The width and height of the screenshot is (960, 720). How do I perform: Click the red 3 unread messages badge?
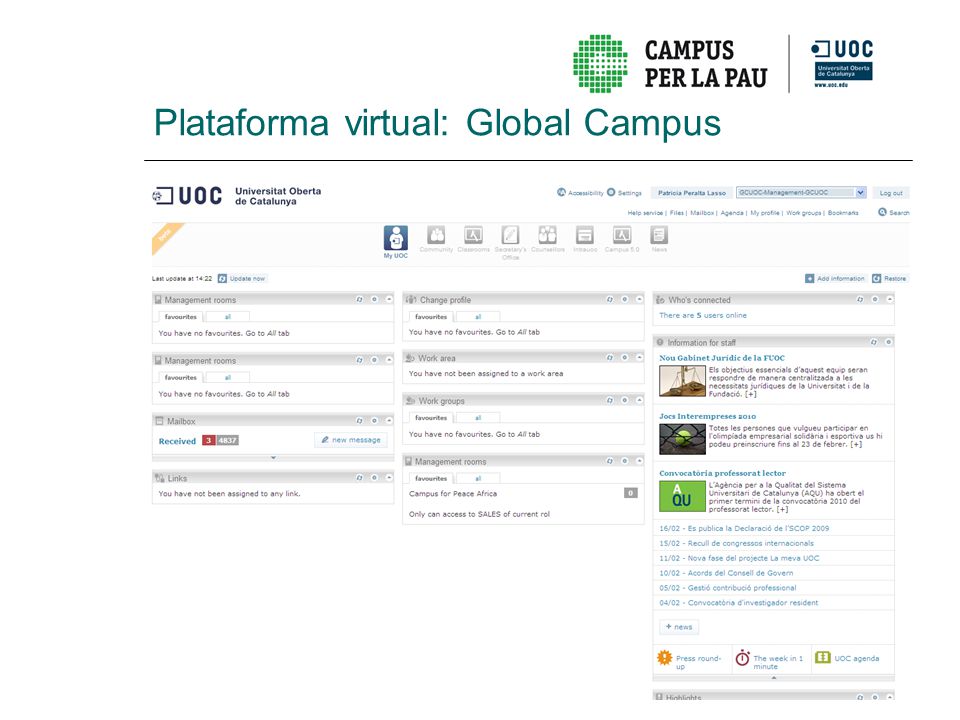(208, 440)
